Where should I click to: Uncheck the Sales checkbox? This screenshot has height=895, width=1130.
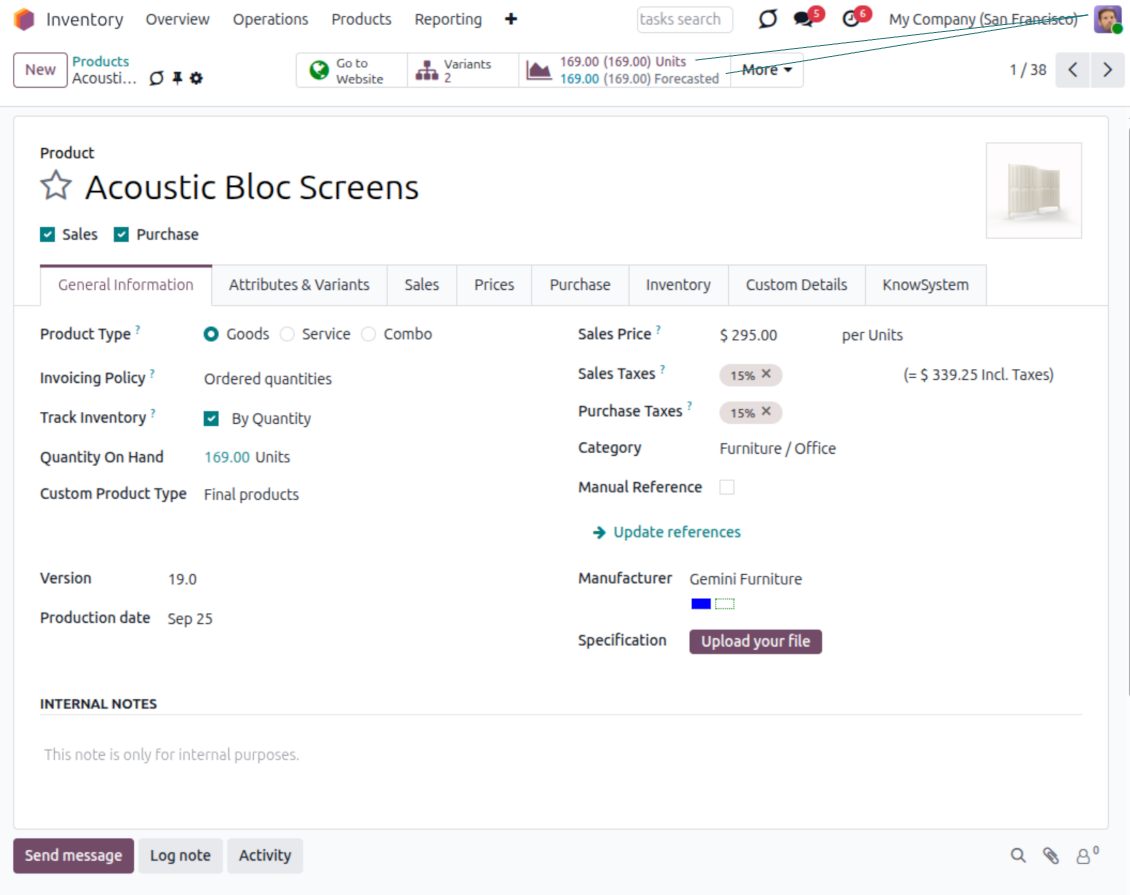pyautogui.click(x=47, y=234)
